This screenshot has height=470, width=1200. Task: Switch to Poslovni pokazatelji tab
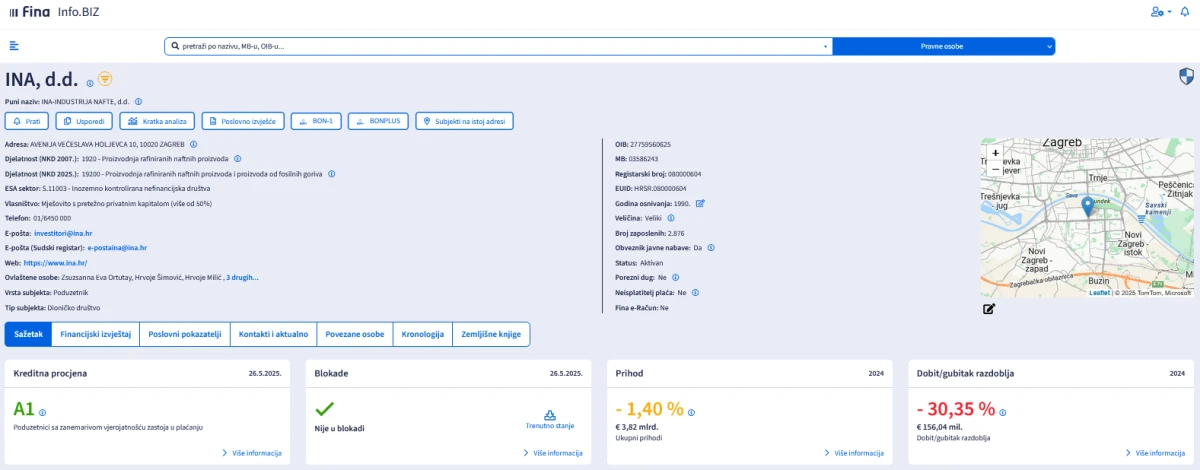[185, 334]
